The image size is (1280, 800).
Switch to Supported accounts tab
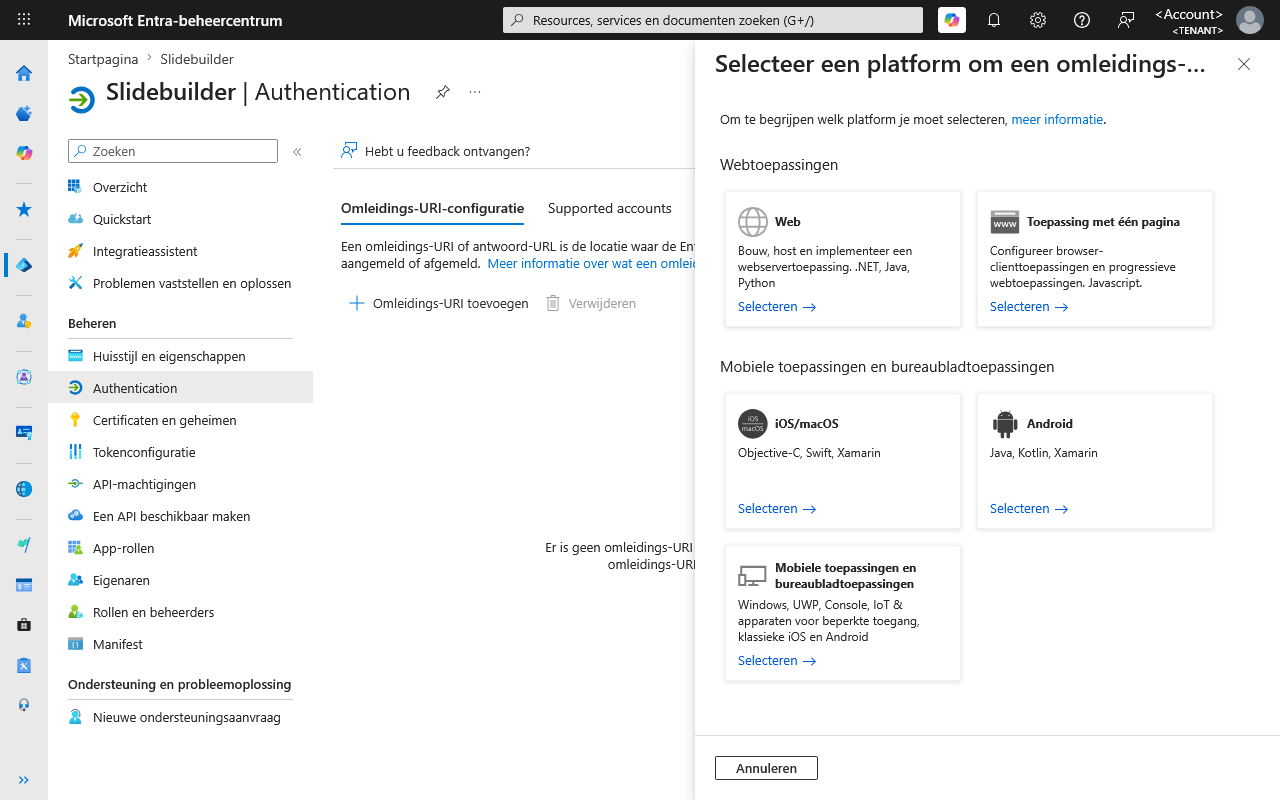(609, 208)
